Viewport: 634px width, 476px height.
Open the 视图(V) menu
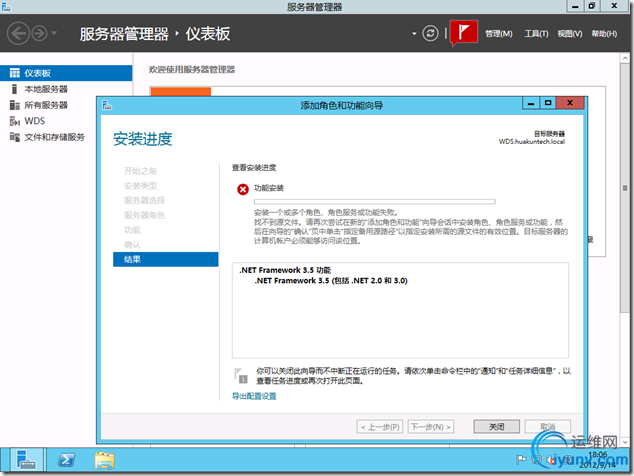coord(570,34)
